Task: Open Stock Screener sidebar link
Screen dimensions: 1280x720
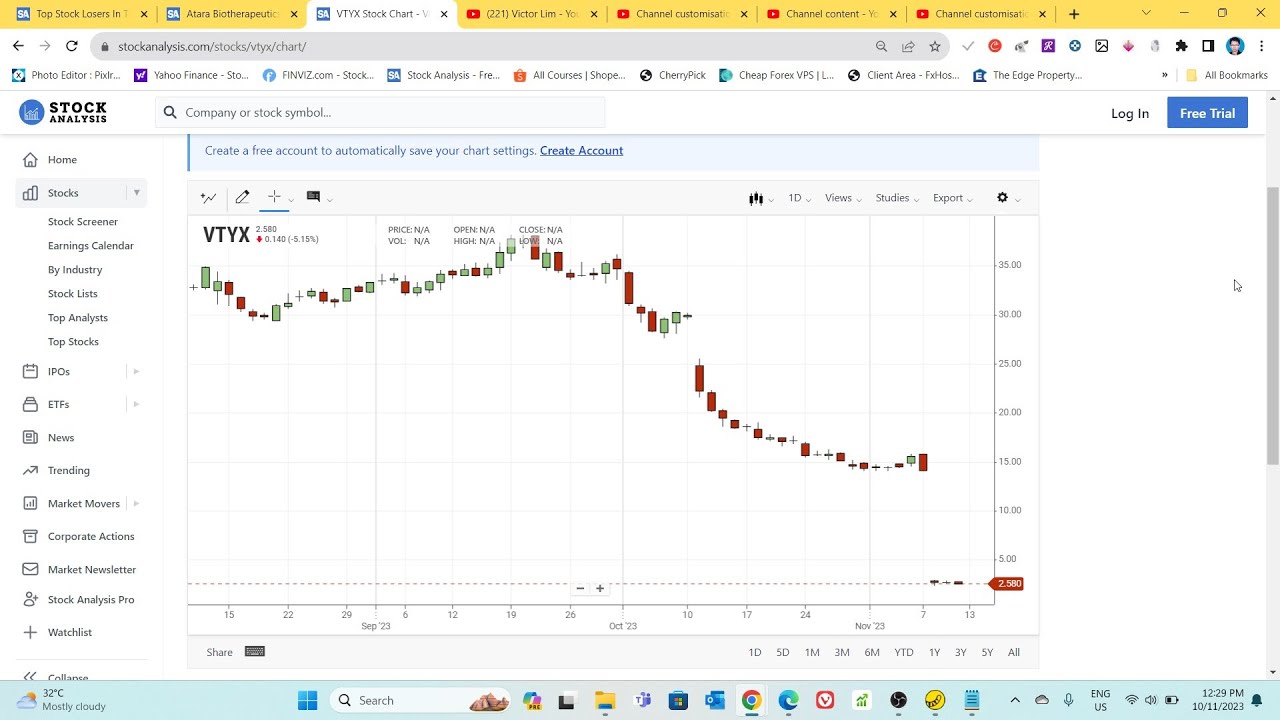Action: click(x=83, y=222)
